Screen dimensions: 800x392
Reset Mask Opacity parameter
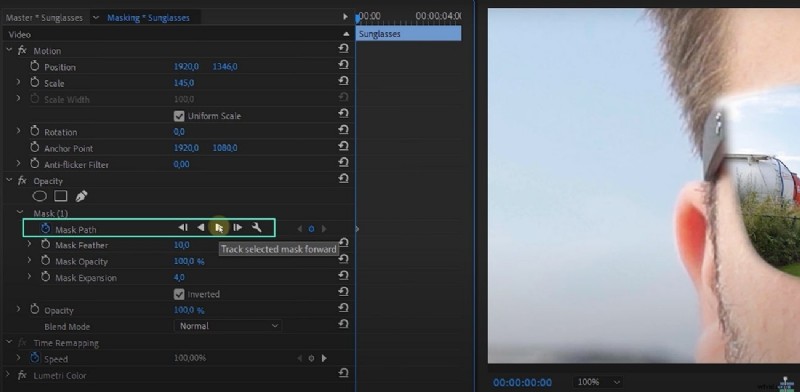click(343, 259)
